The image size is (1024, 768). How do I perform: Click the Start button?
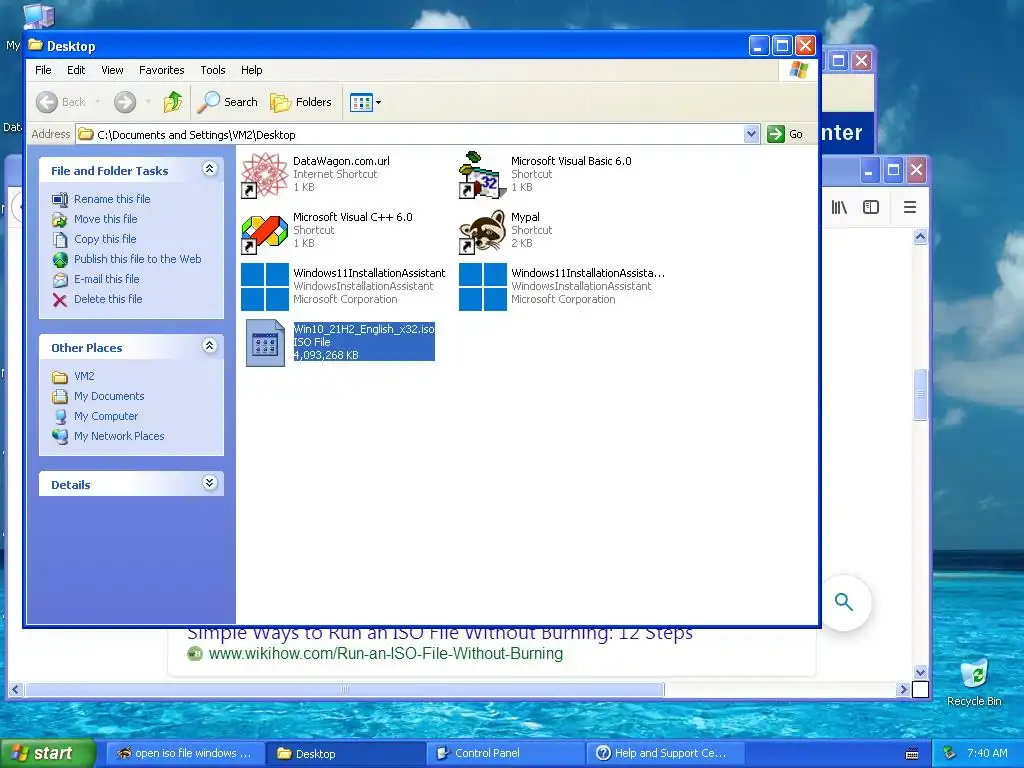(46, 753)
